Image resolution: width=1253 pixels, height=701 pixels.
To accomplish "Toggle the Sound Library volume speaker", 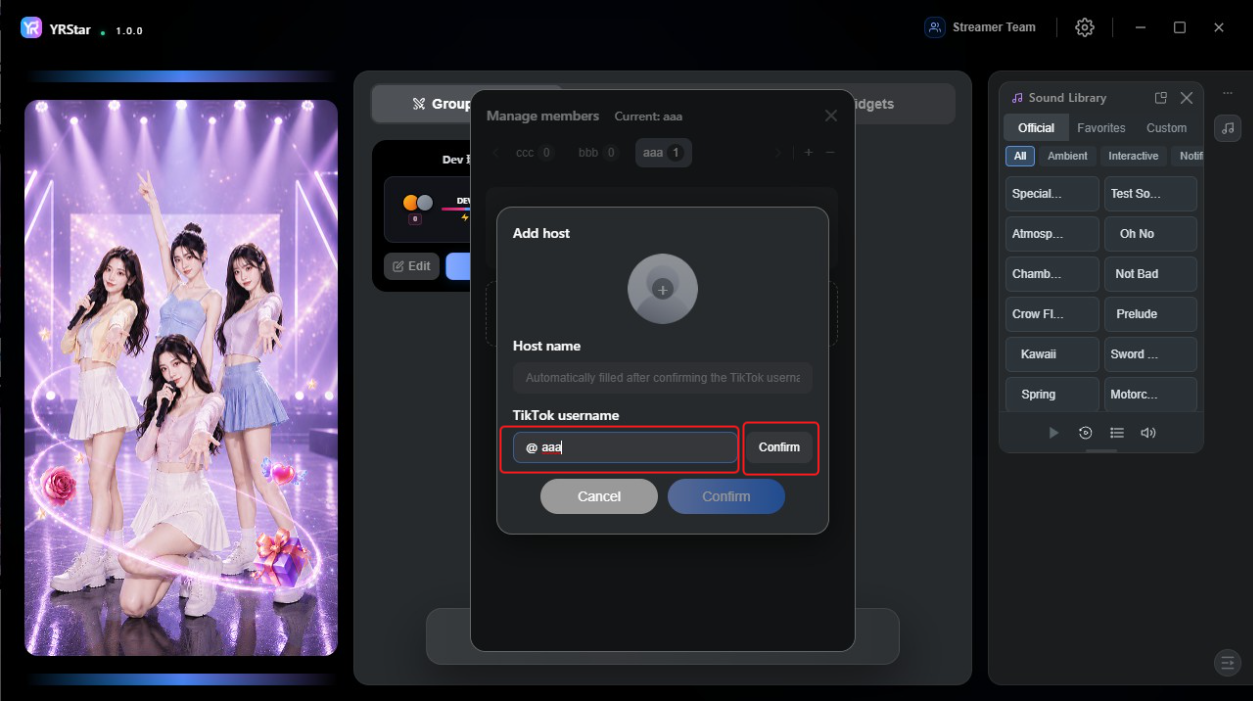I will (1148, 433).
